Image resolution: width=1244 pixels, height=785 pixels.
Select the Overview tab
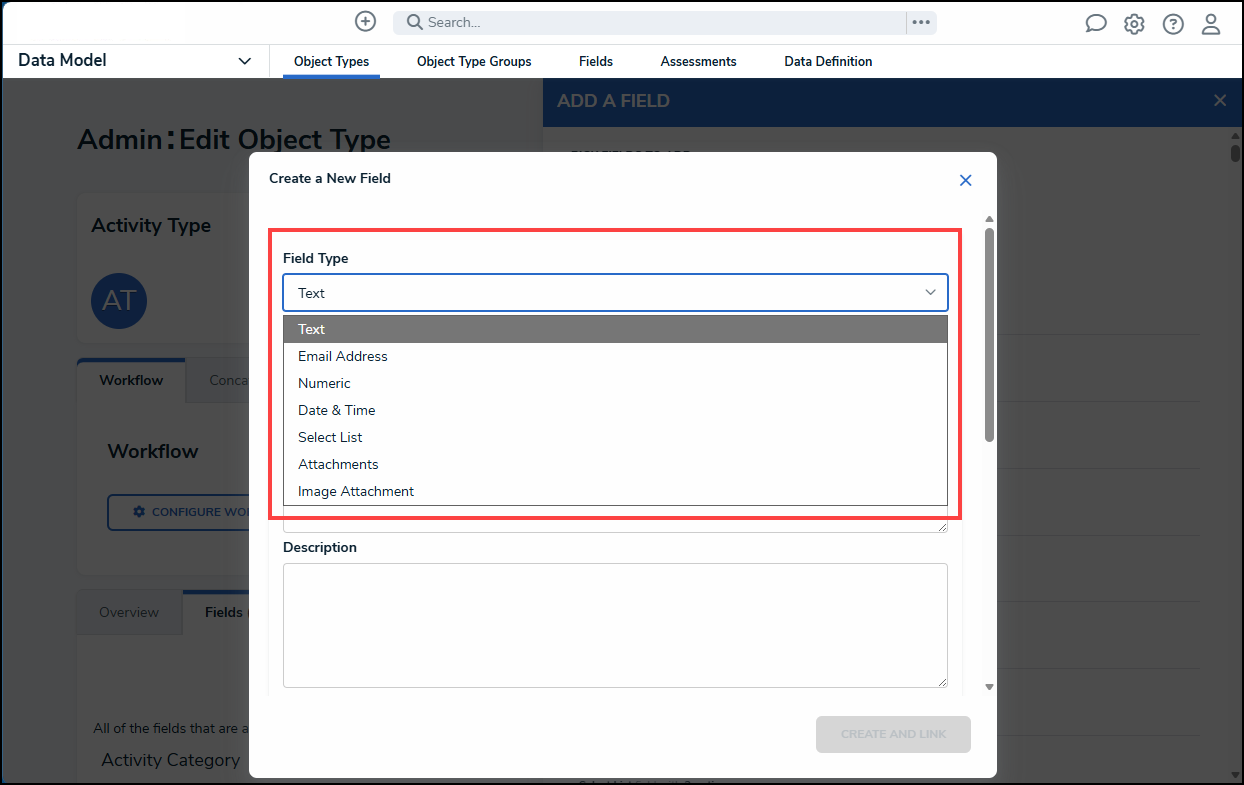coord(129,612)
